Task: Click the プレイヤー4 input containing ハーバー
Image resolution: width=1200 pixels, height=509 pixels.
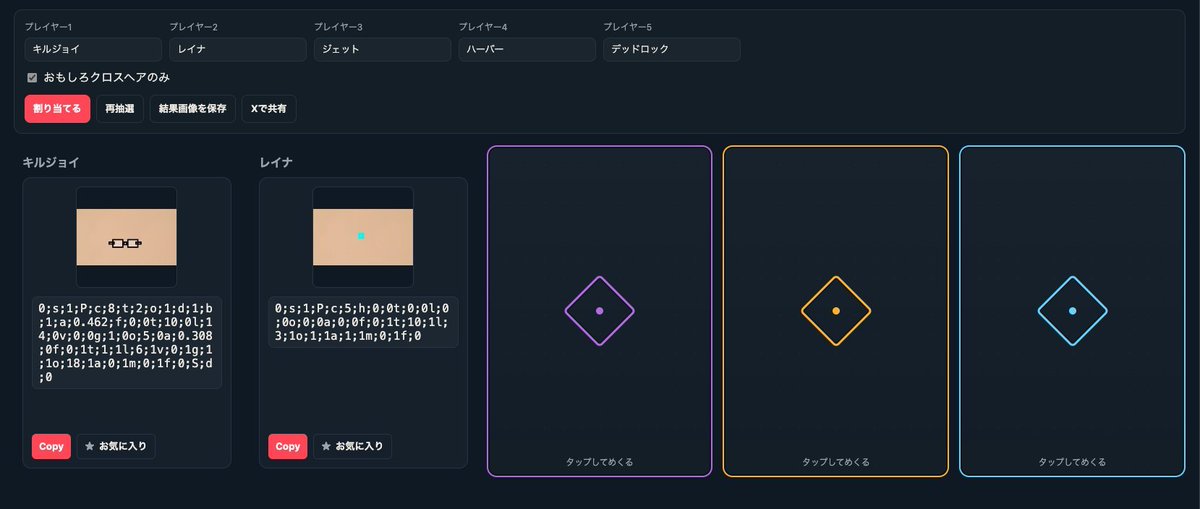Action: [x=527, y=49]
